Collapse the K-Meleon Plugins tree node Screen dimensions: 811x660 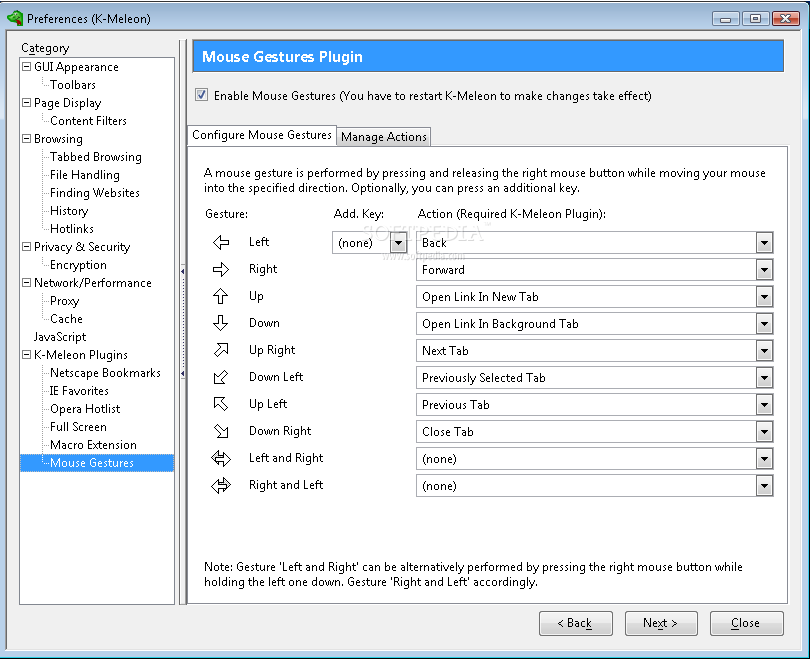point(26,354)
